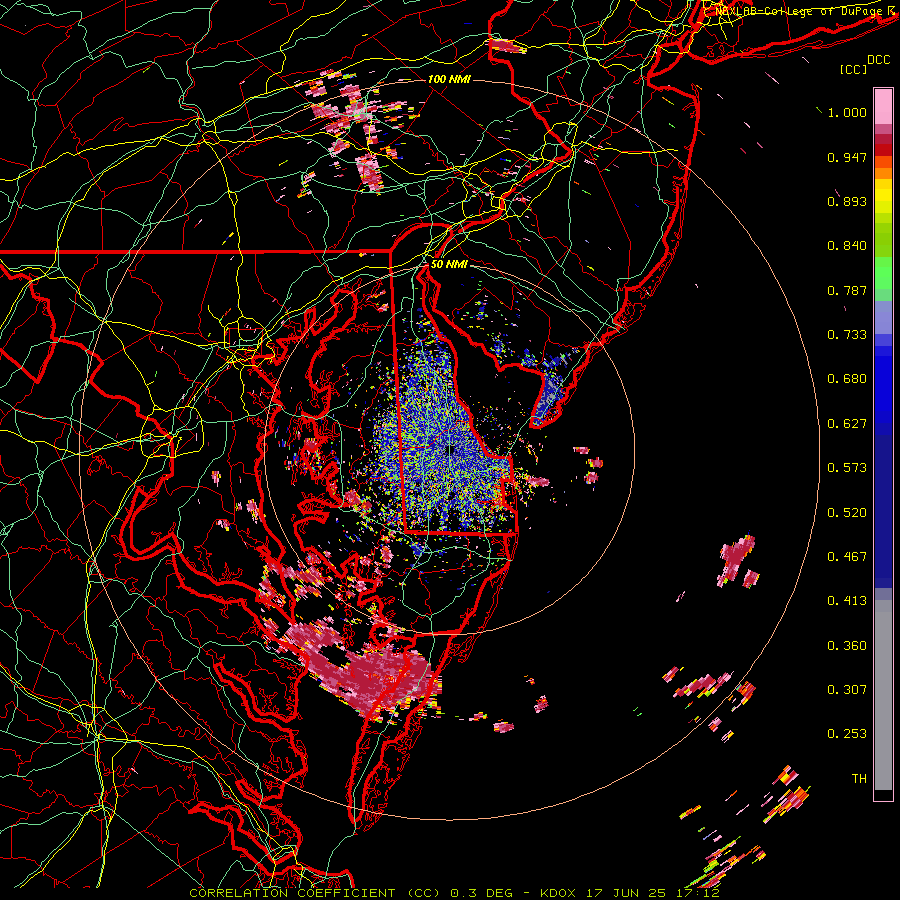
Task: Click the 0.680 color scale value
Action: pyautogui.click(x=847, y=379)
